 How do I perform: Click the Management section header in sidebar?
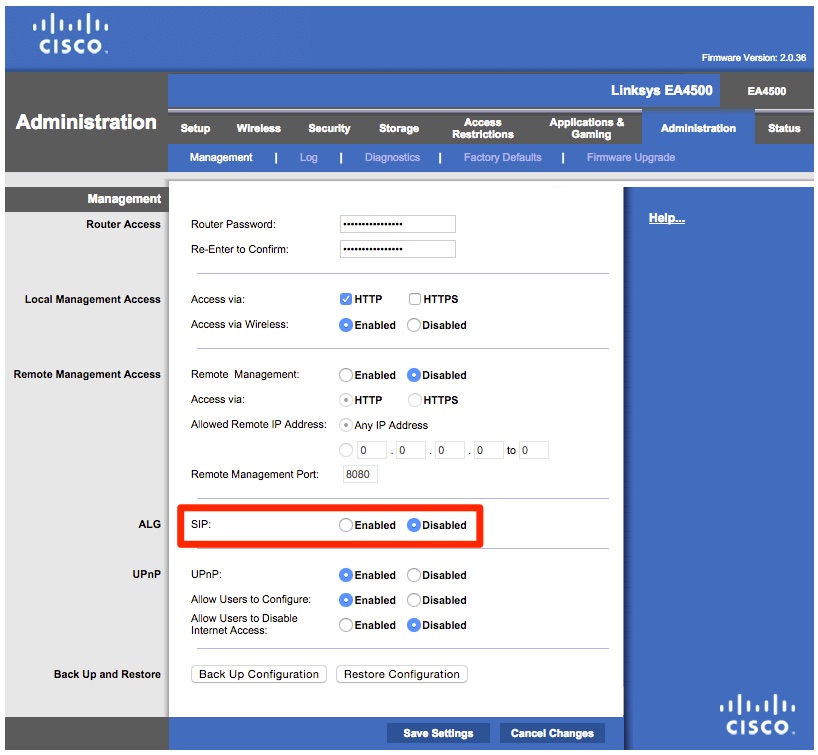click(x=124, y=199)
